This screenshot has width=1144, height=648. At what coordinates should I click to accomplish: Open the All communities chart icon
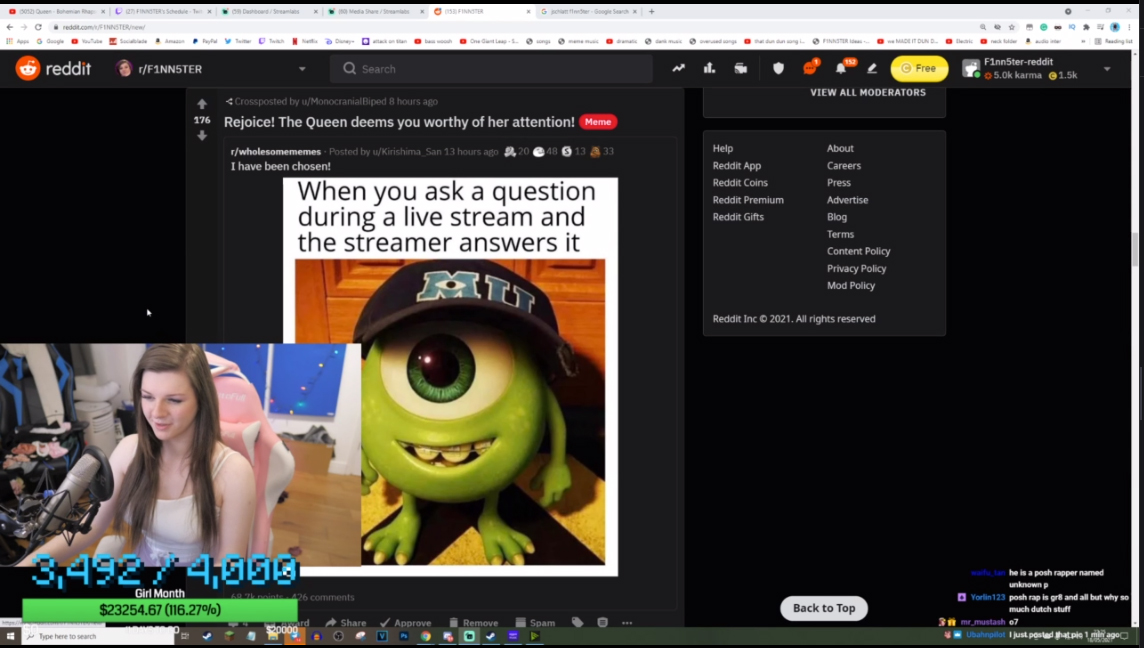(709, 69)
